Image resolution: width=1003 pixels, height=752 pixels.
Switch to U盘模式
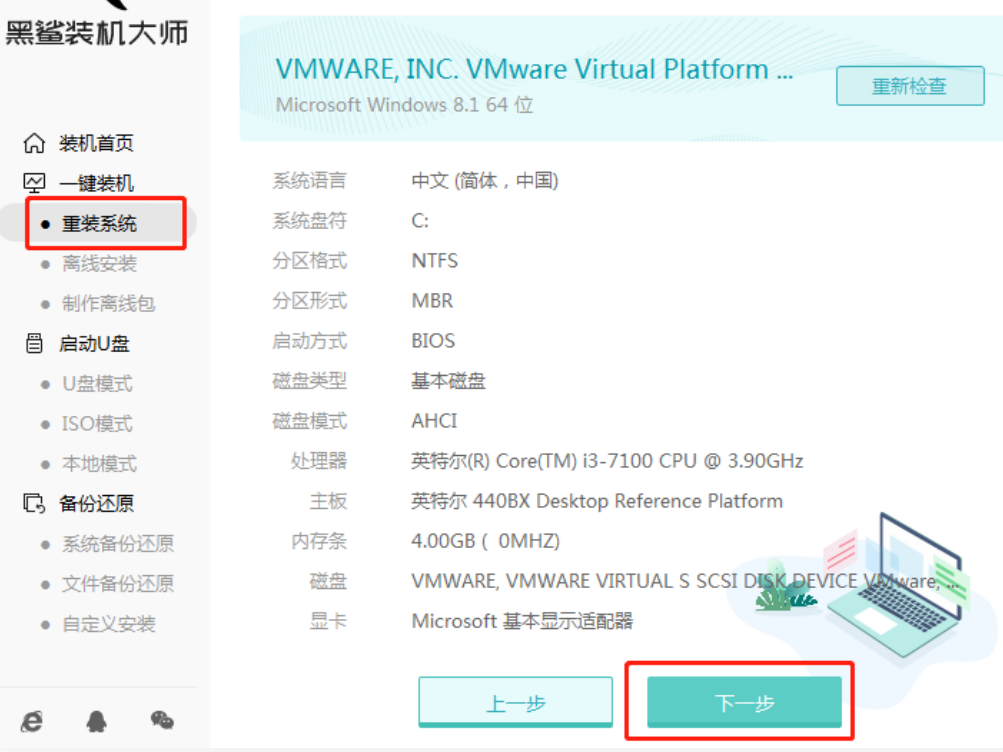pos(97,384)
